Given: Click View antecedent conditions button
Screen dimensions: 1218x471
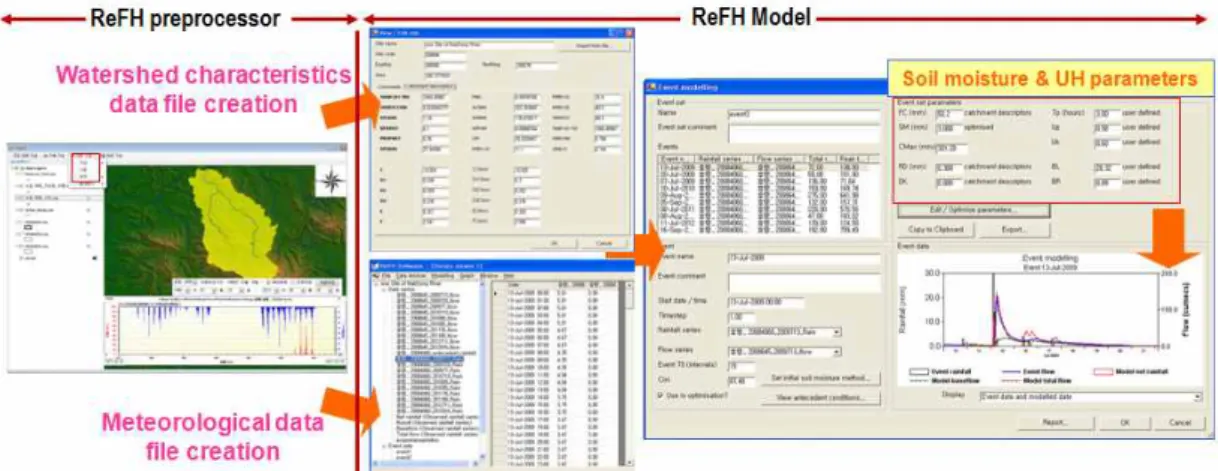Looking at the screenshot, I should [x=823, y=398].
